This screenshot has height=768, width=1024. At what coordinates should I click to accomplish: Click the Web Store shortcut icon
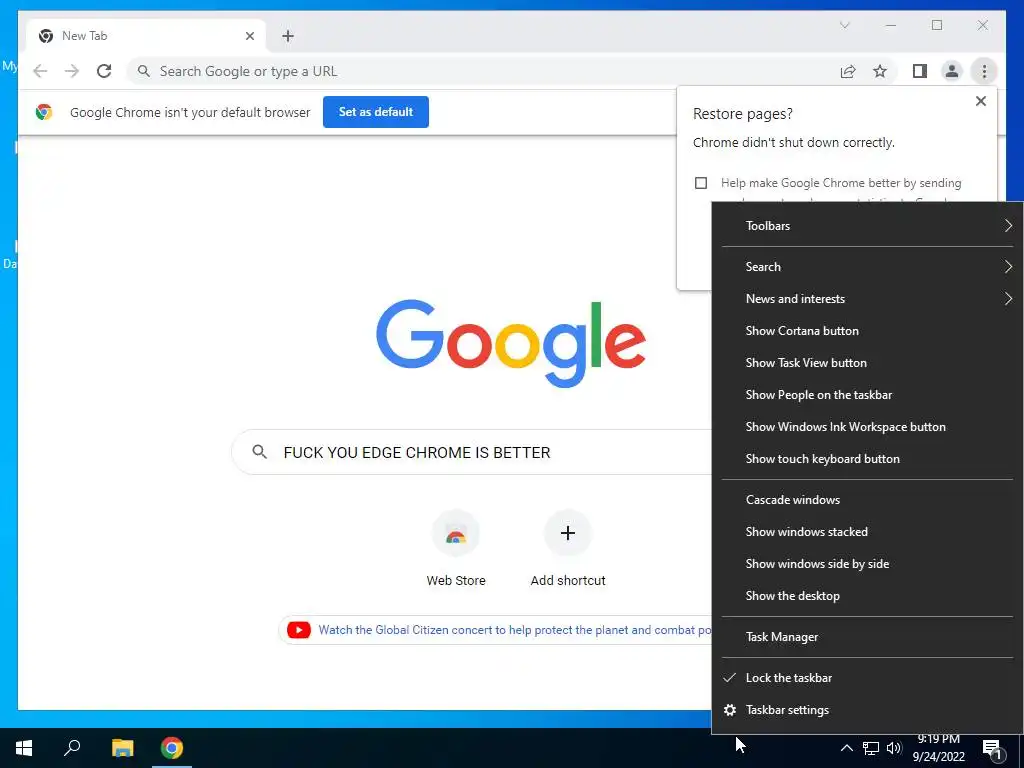[x=456, y=534]
